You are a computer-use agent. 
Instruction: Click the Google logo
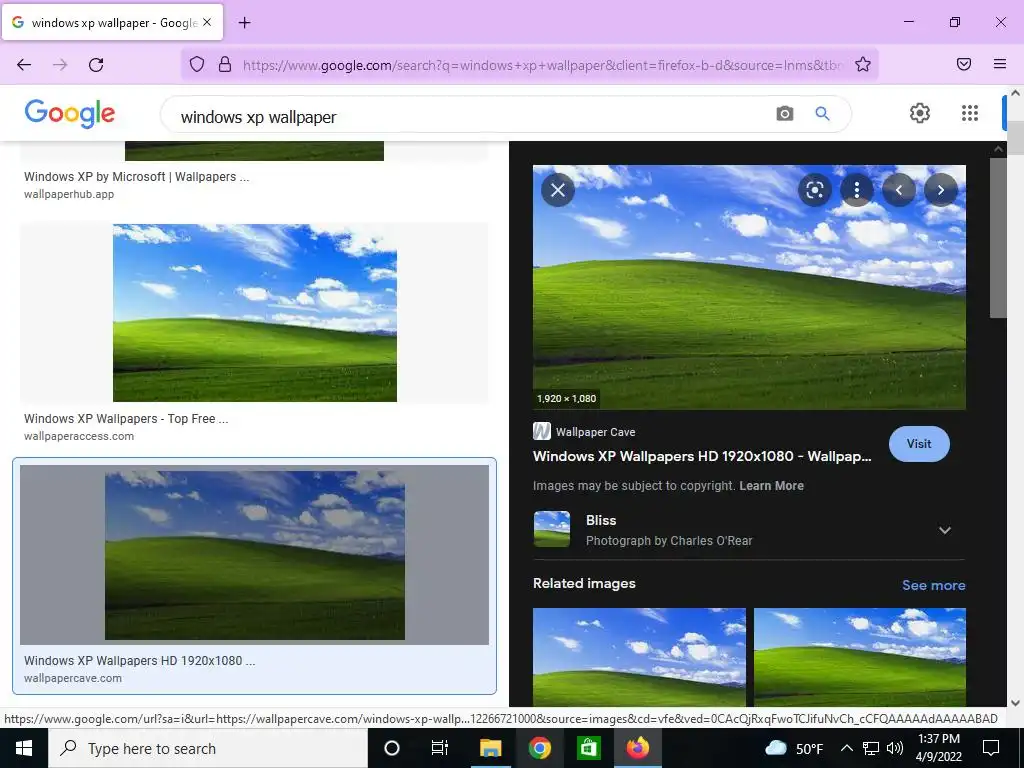pyautogui.click(x=70, y=114)
